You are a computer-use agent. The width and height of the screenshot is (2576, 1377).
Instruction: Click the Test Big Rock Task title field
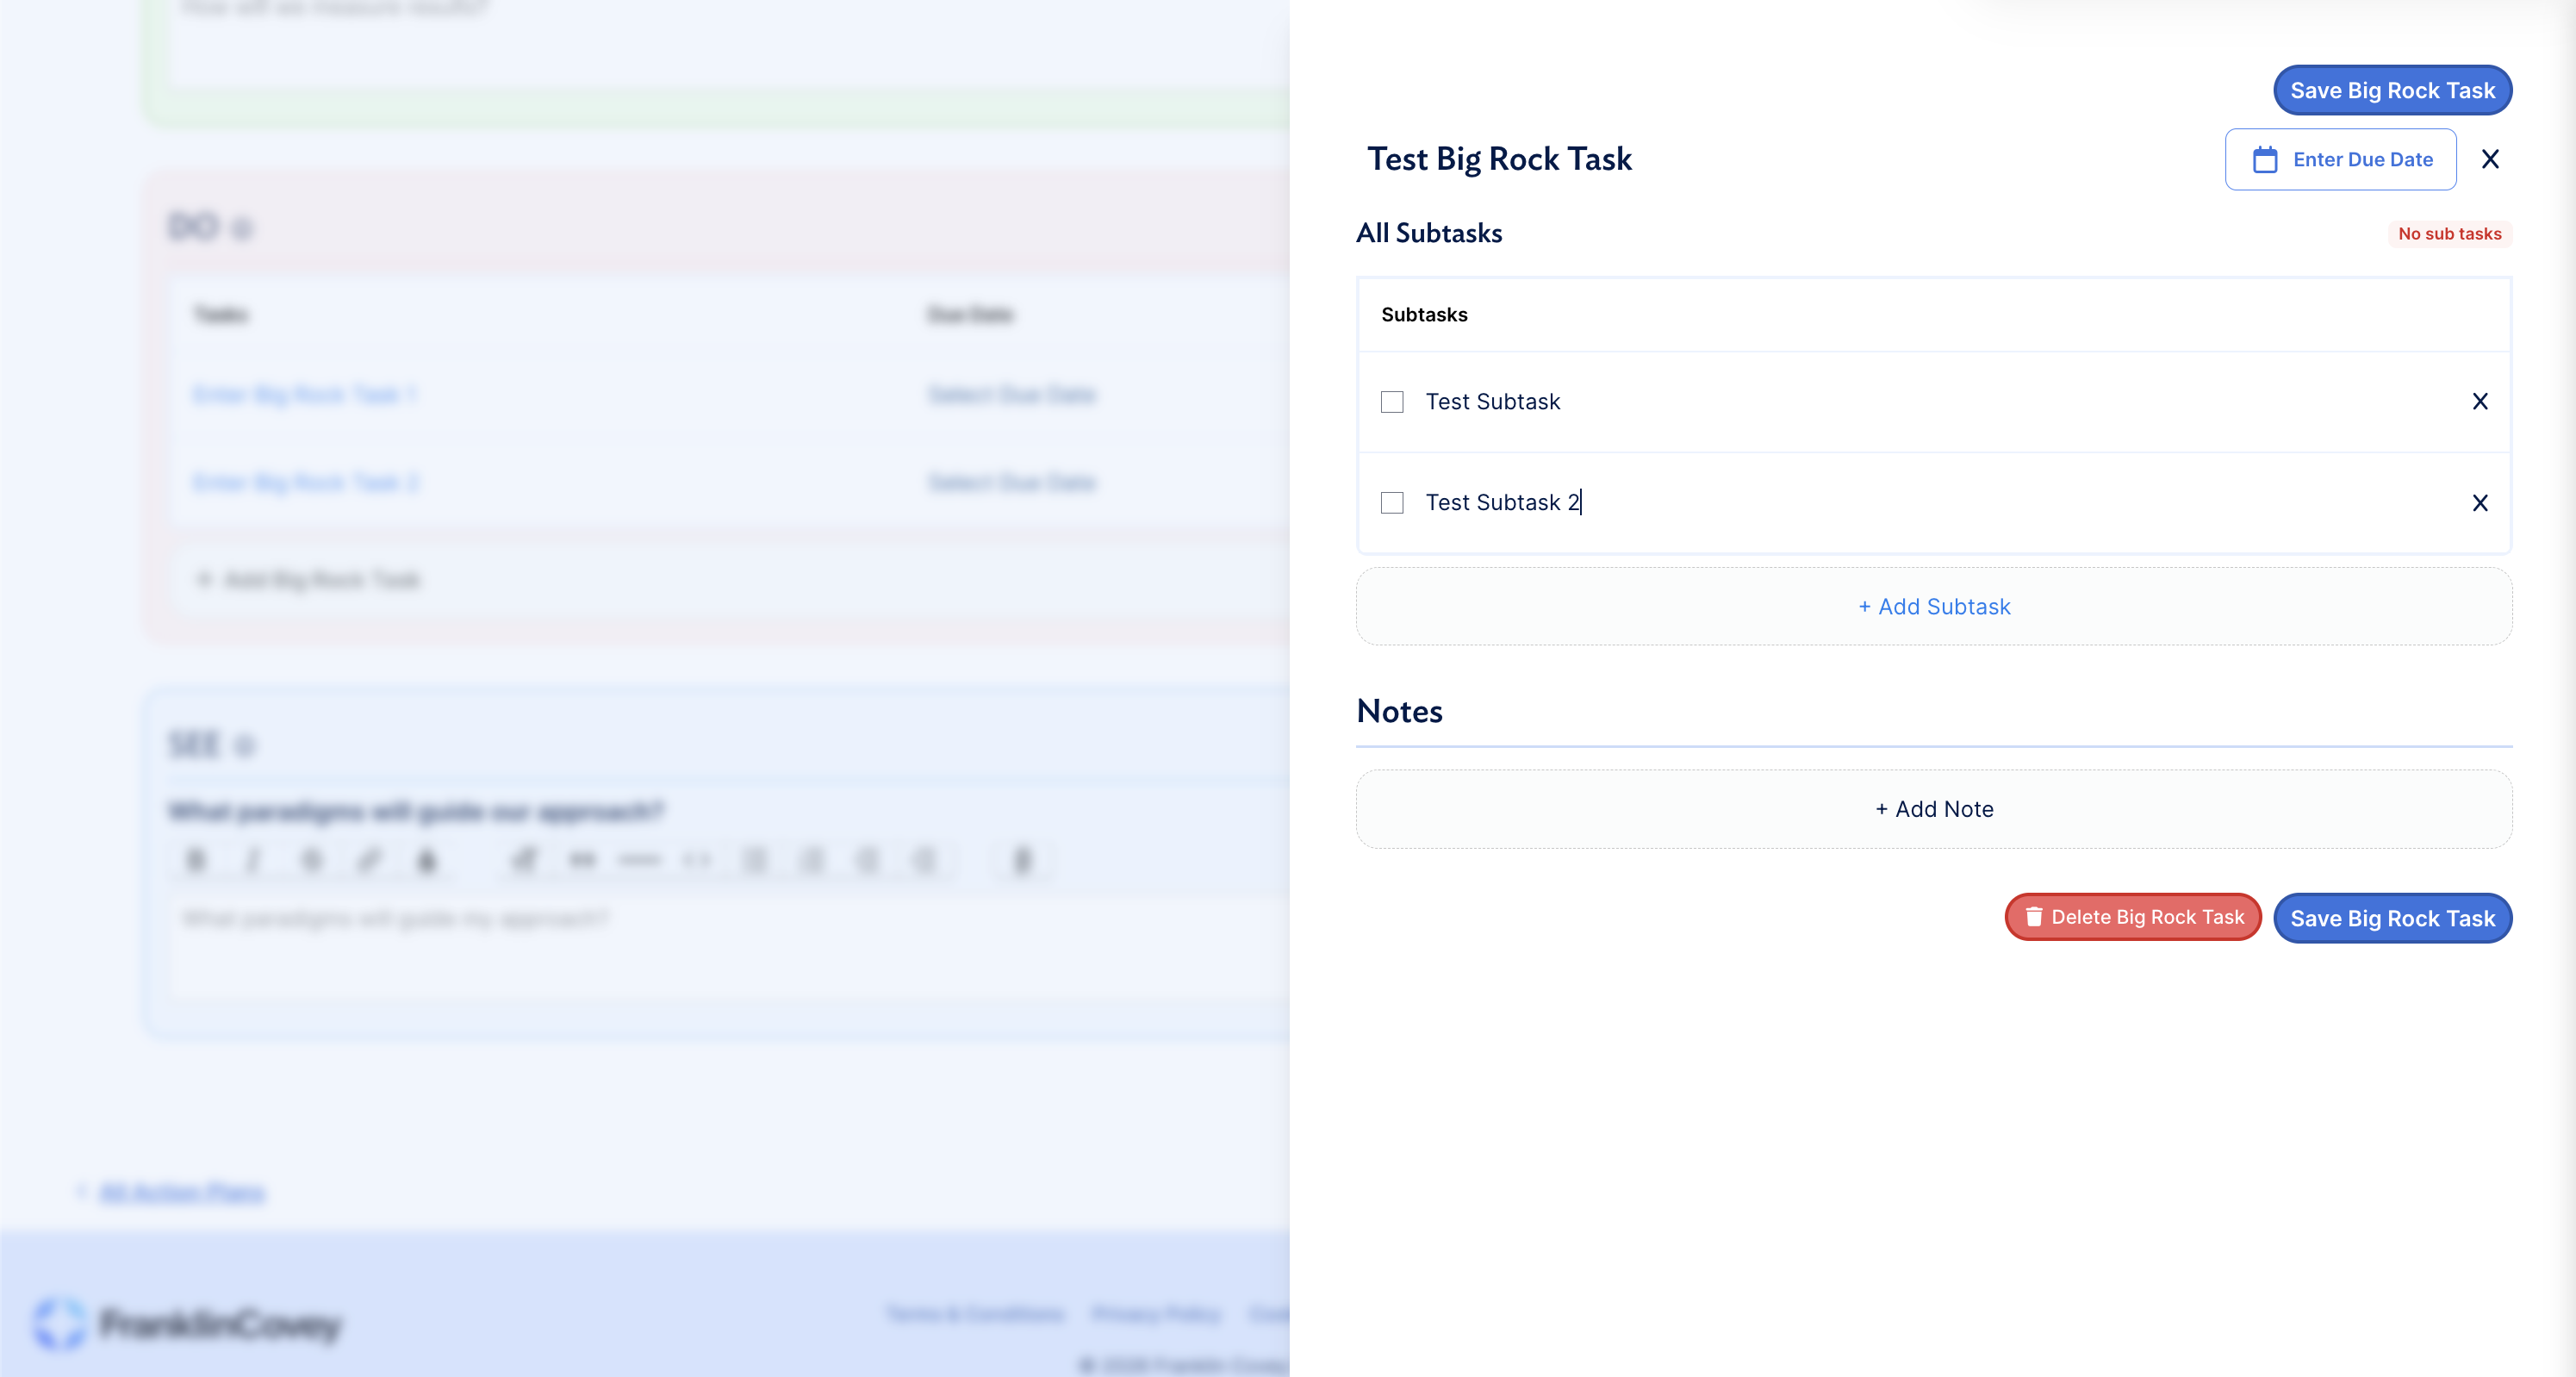pyautogui.click(x=1499, y=159)
